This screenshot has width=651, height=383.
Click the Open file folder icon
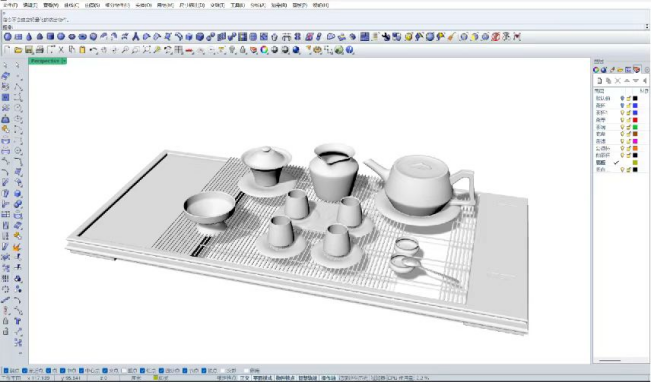point(18,50)
